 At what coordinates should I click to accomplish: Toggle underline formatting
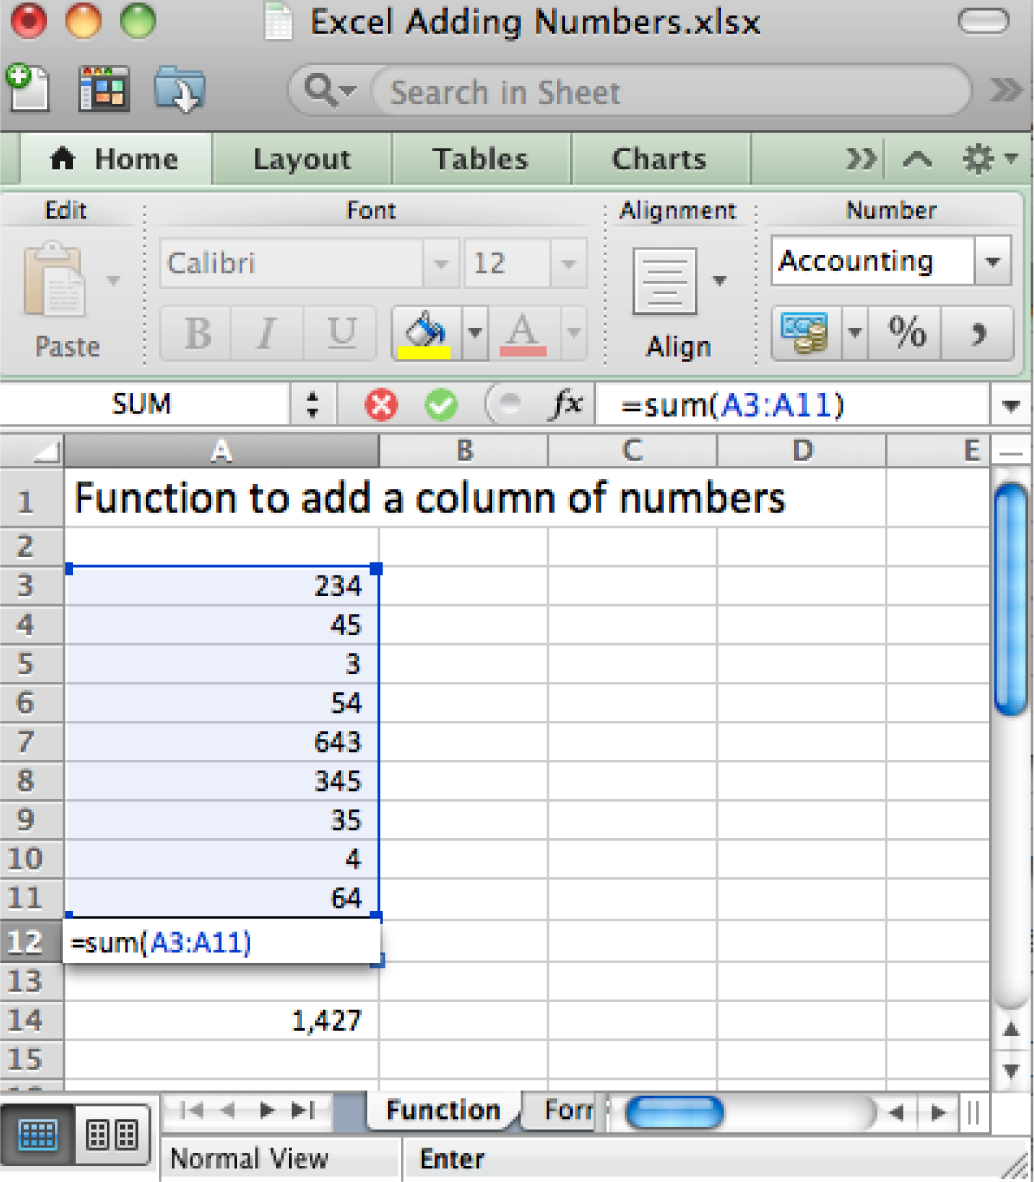coord(341,333)
